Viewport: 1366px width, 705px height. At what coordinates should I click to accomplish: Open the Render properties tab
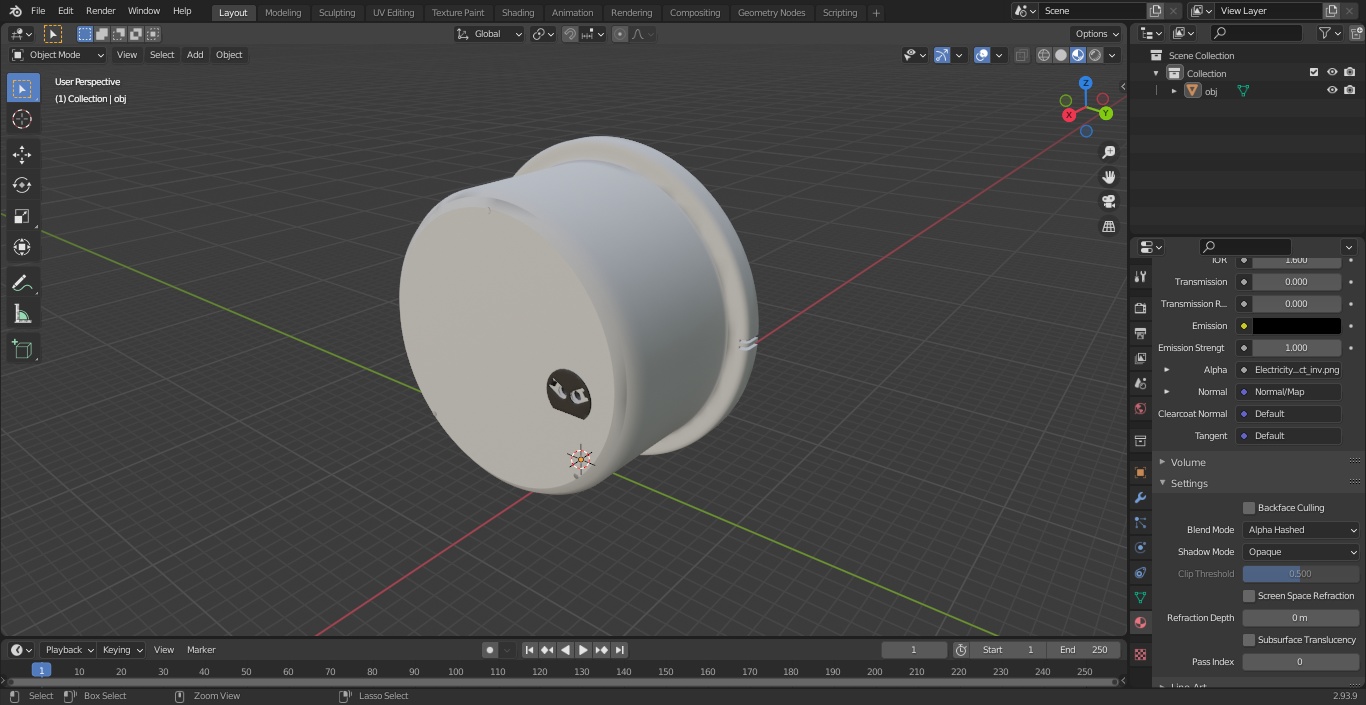tap(1140, 308)
